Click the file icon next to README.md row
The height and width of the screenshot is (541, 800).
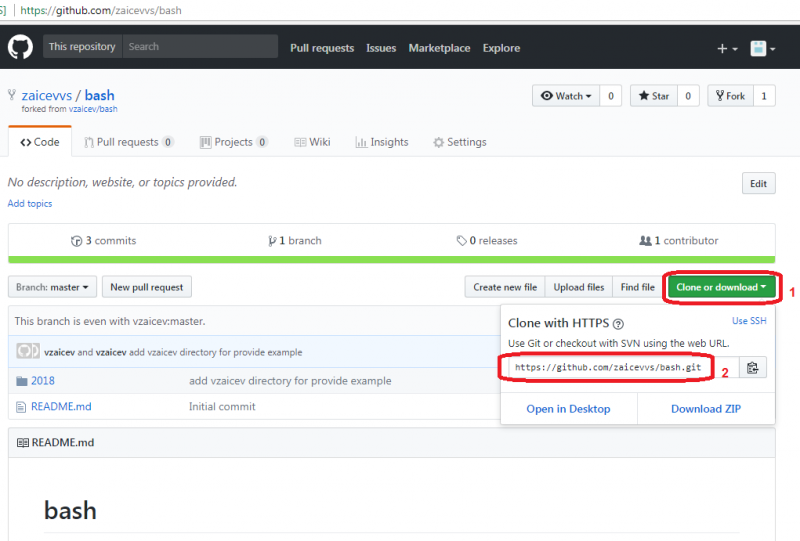pos(21,407)
